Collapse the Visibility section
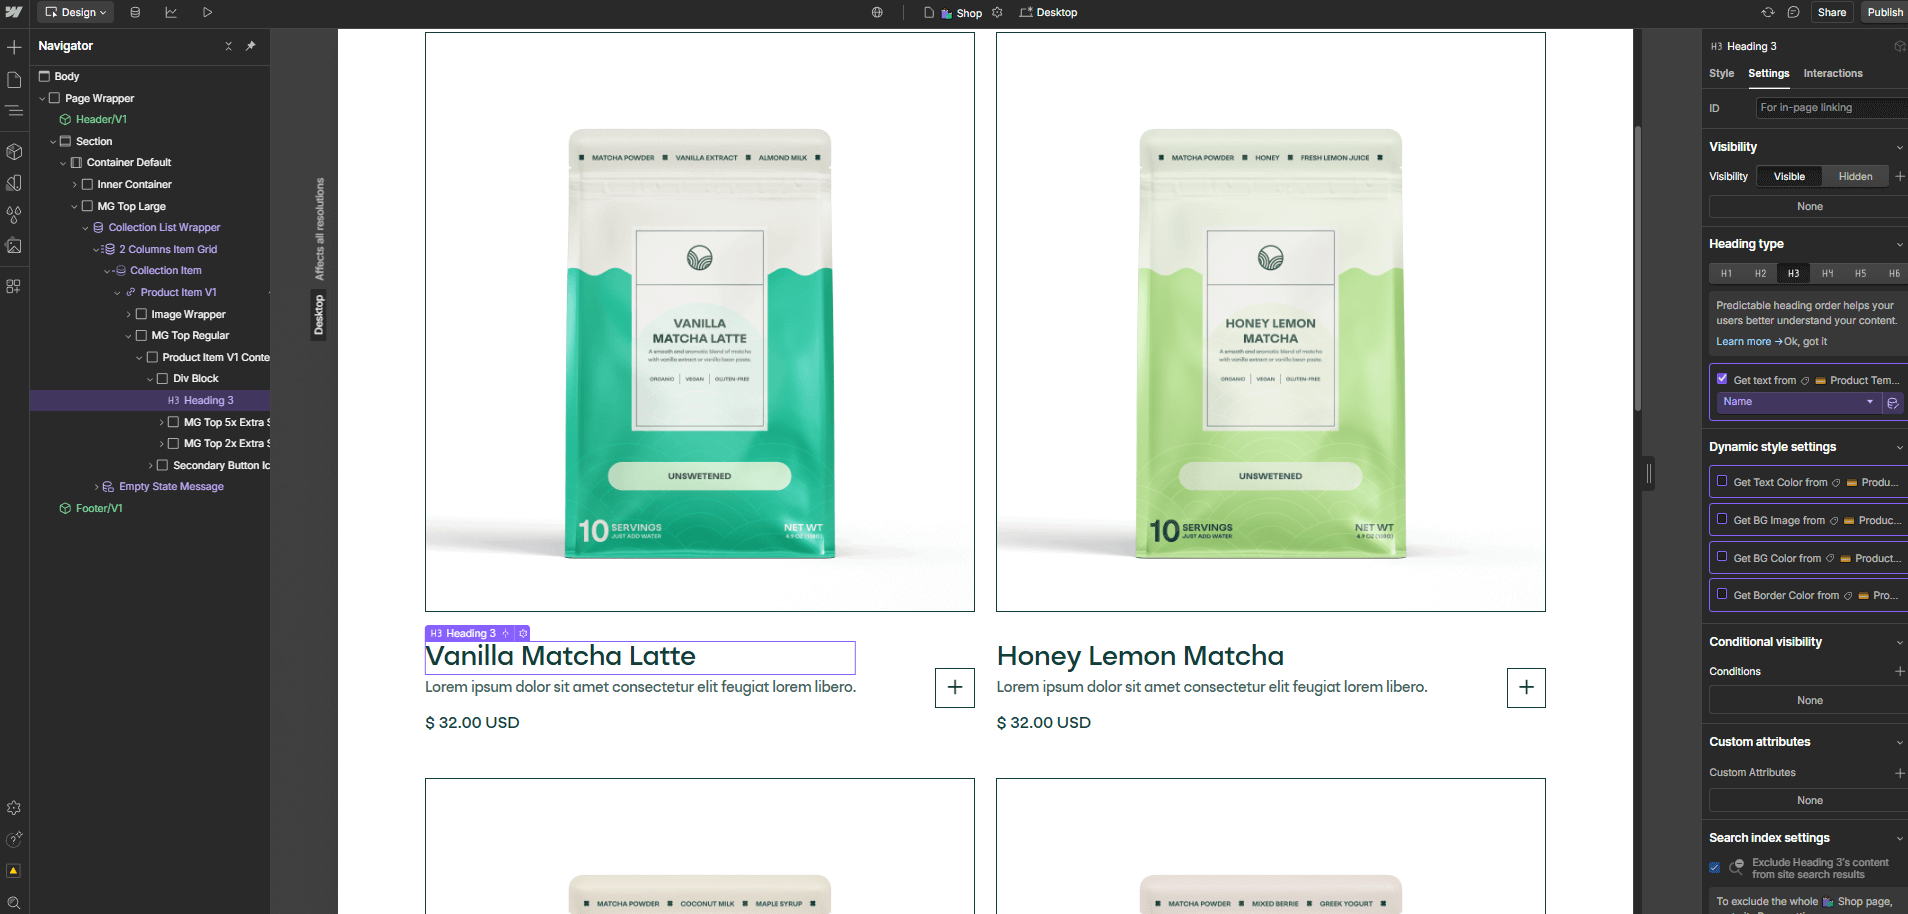 (x=1899, y=147)
